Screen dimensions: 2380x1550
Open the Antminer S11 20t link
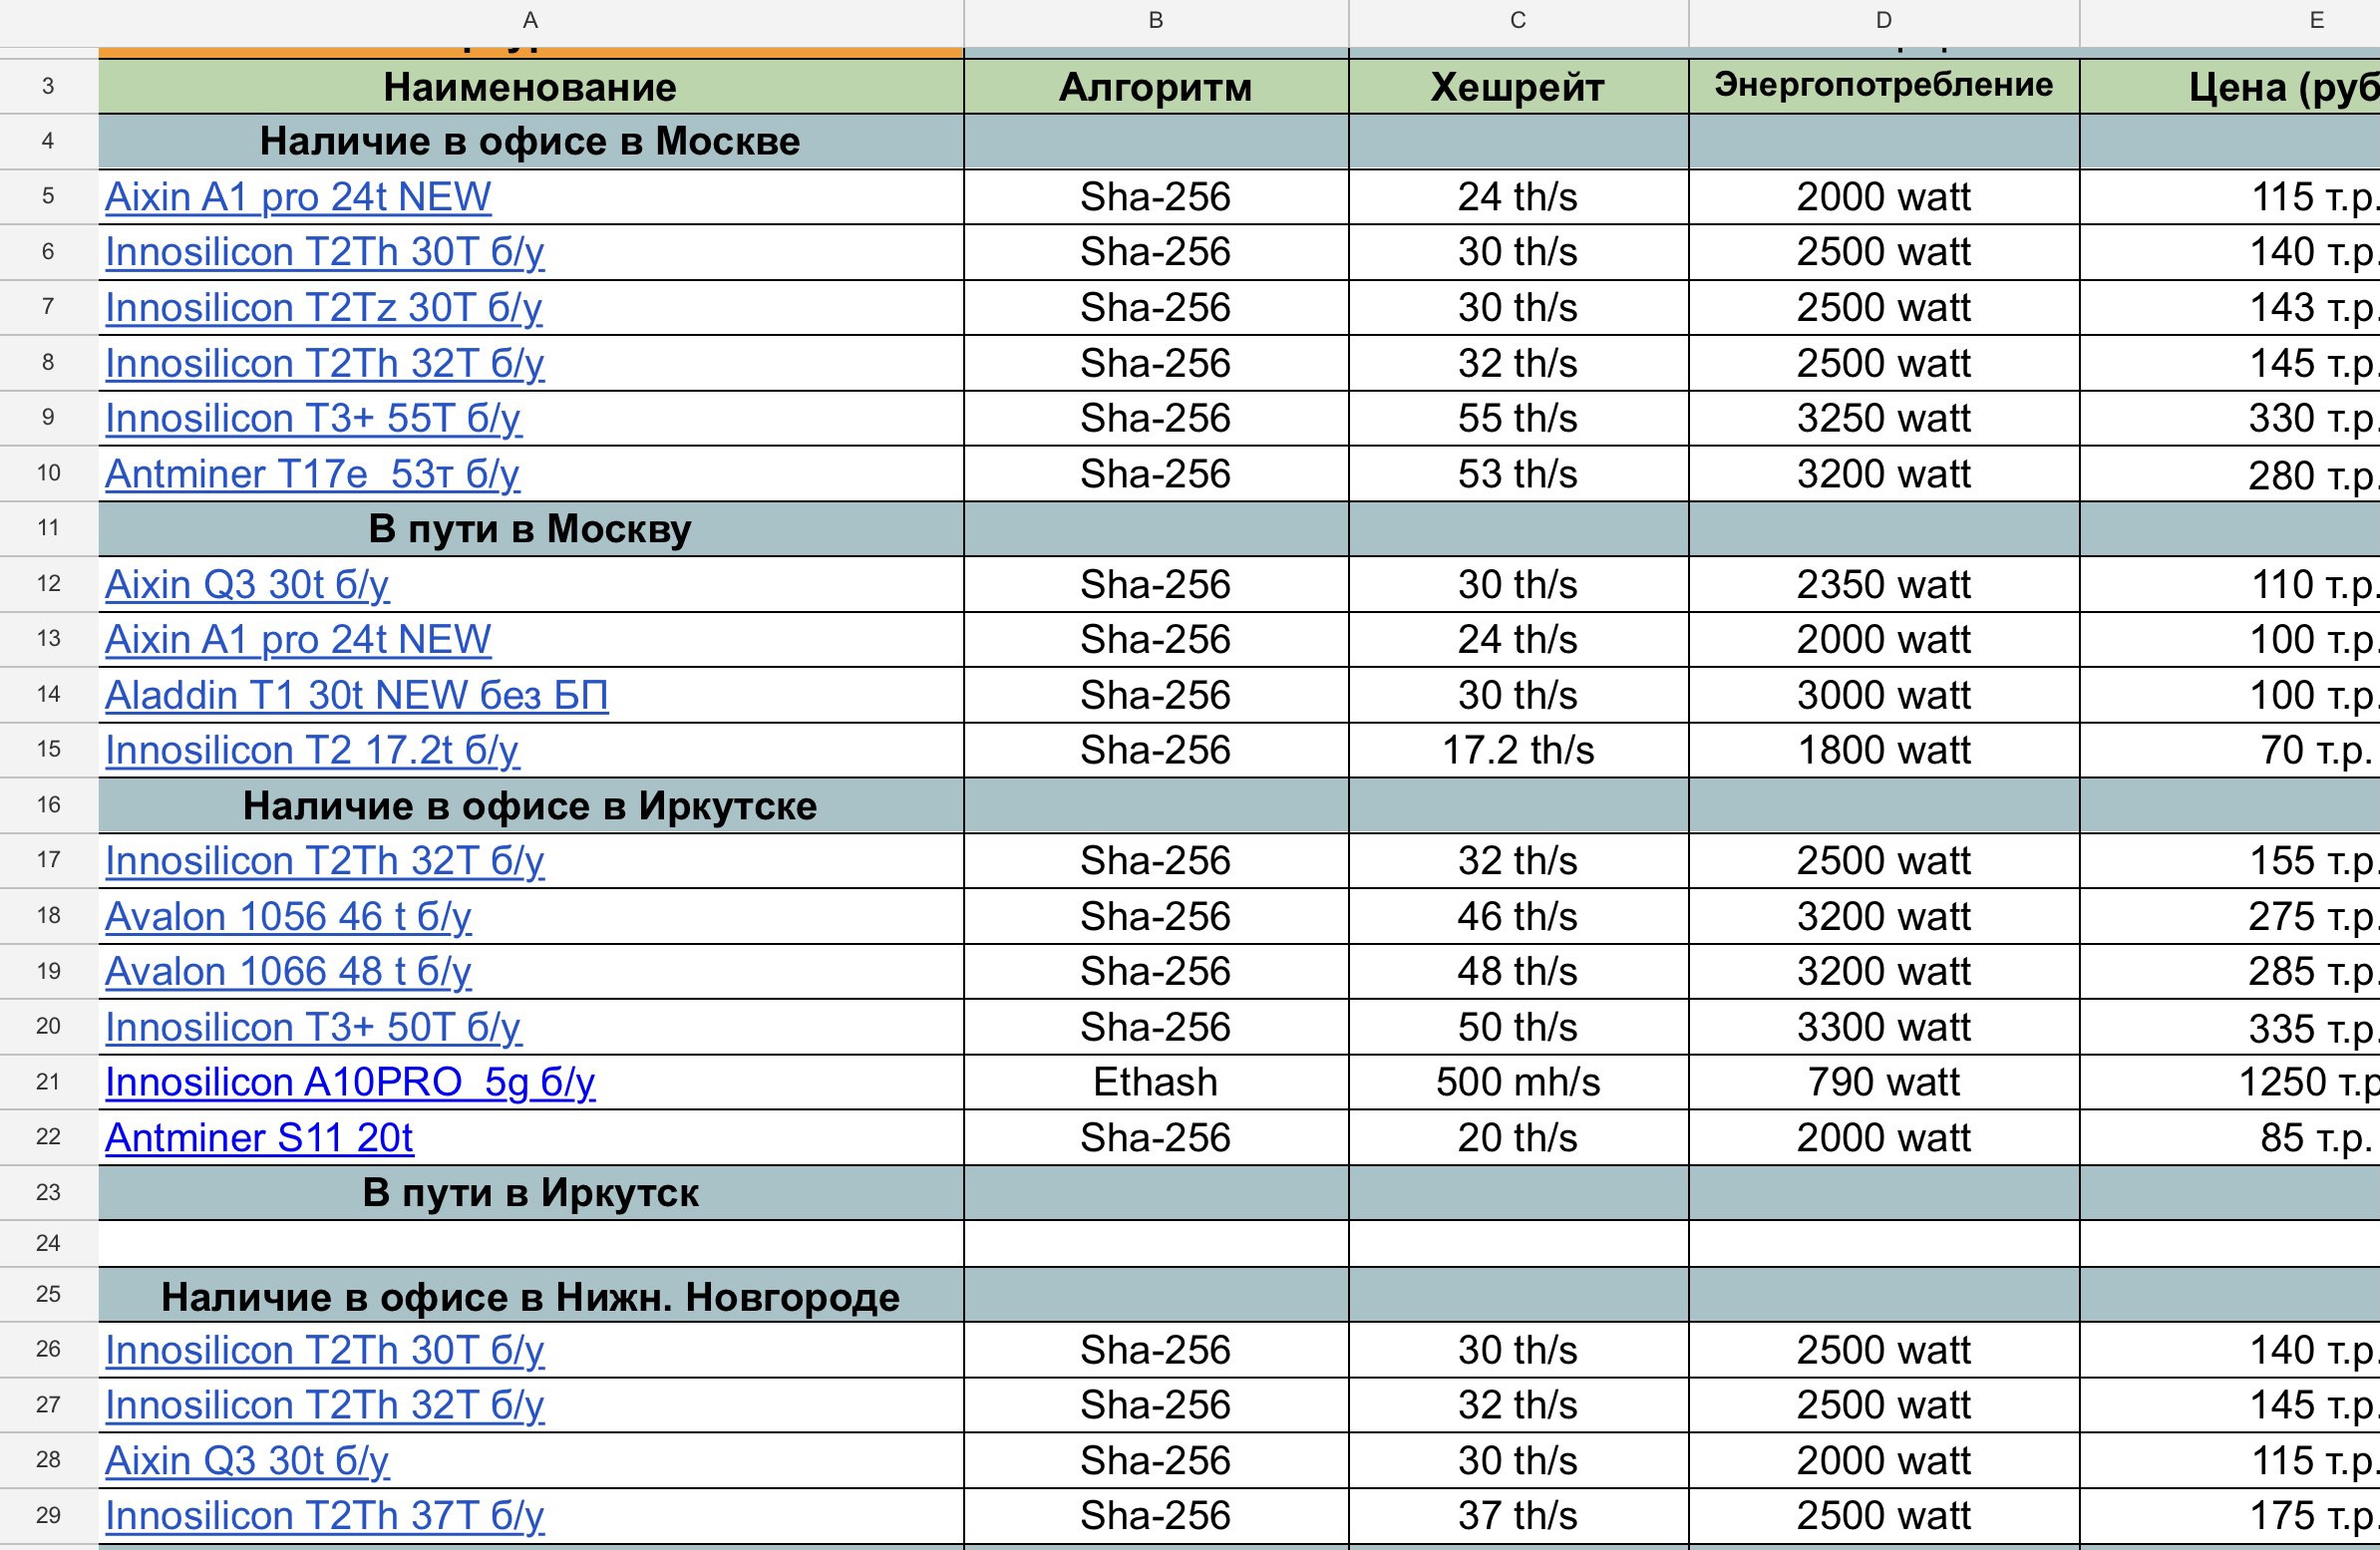259,1138
